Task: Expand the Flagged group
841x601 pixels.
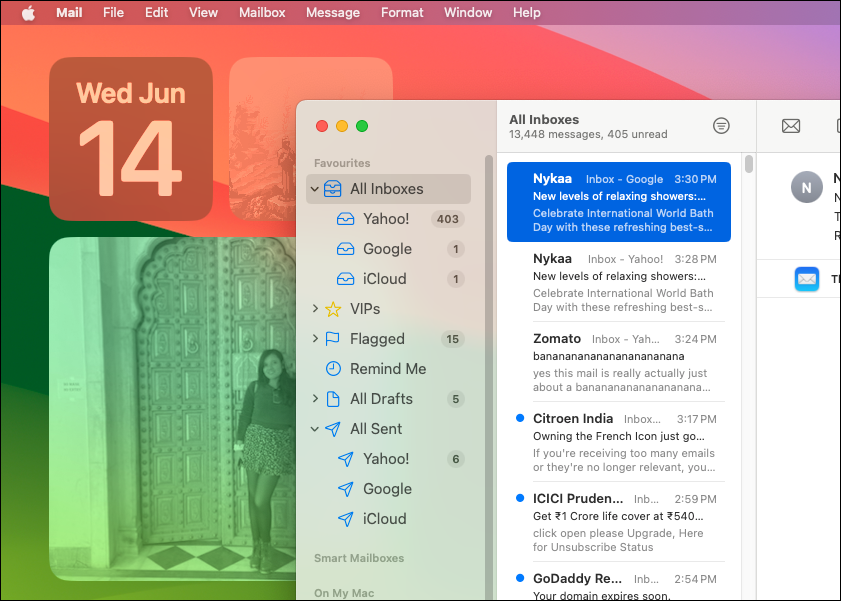Action: pyautogui.click(x=315, y=338)
